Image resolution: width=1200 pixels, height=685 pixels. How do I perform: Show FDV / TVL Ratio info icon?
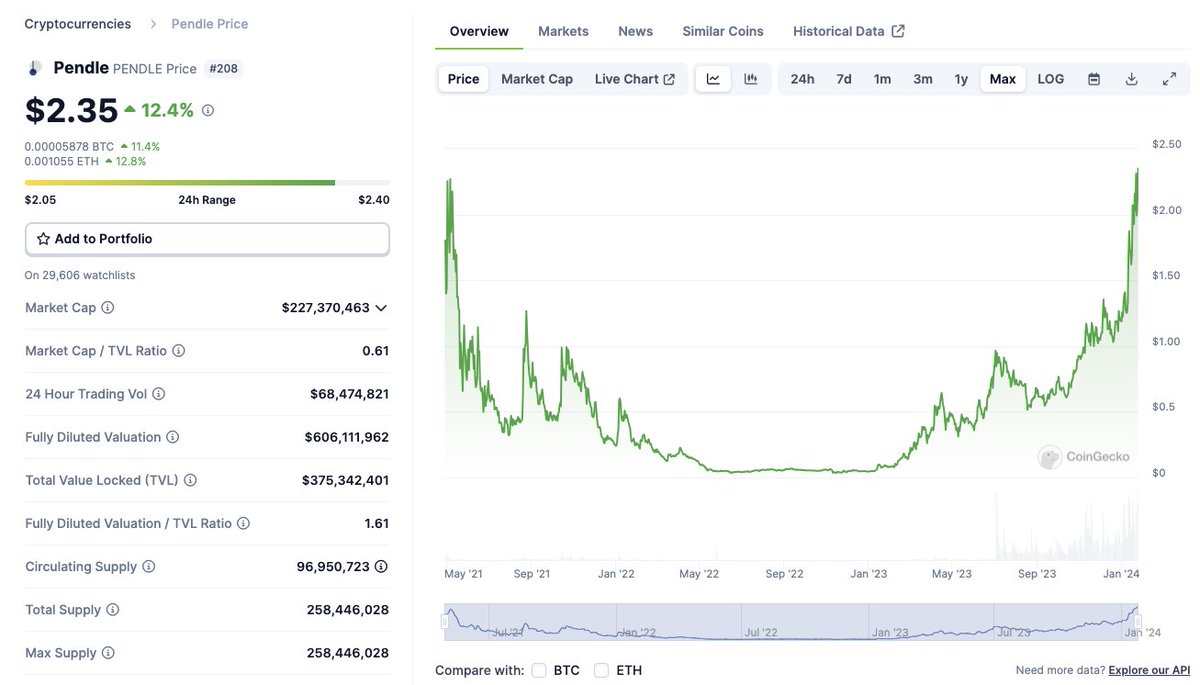(243, 523)
